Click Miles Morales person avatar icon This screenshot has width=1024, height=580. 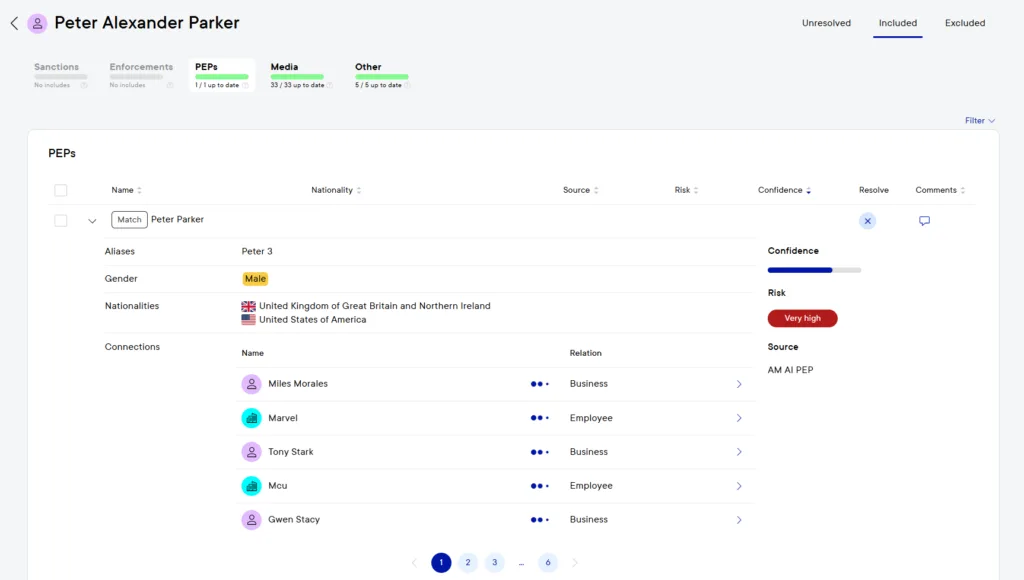(x=251, y=384)
